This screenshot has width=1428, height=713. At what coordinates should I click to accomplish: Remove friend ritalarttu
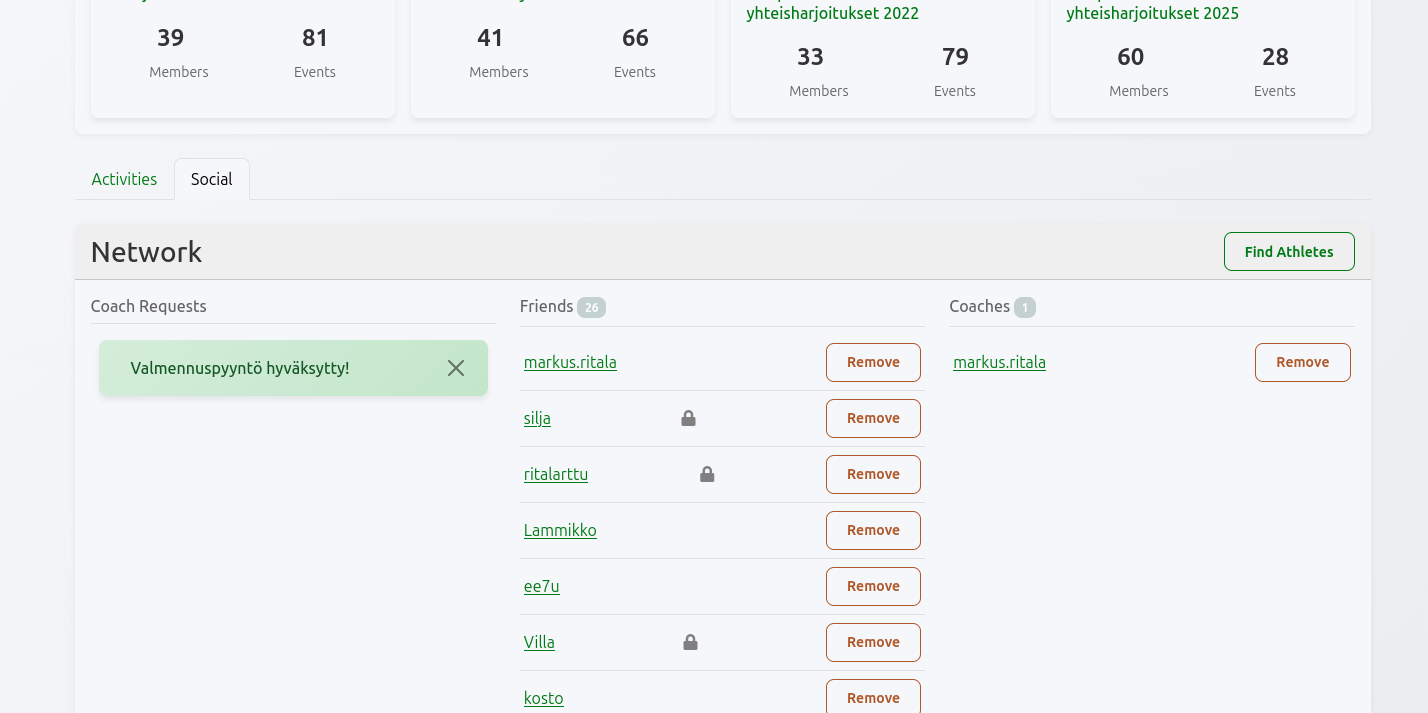pos(872,474)
